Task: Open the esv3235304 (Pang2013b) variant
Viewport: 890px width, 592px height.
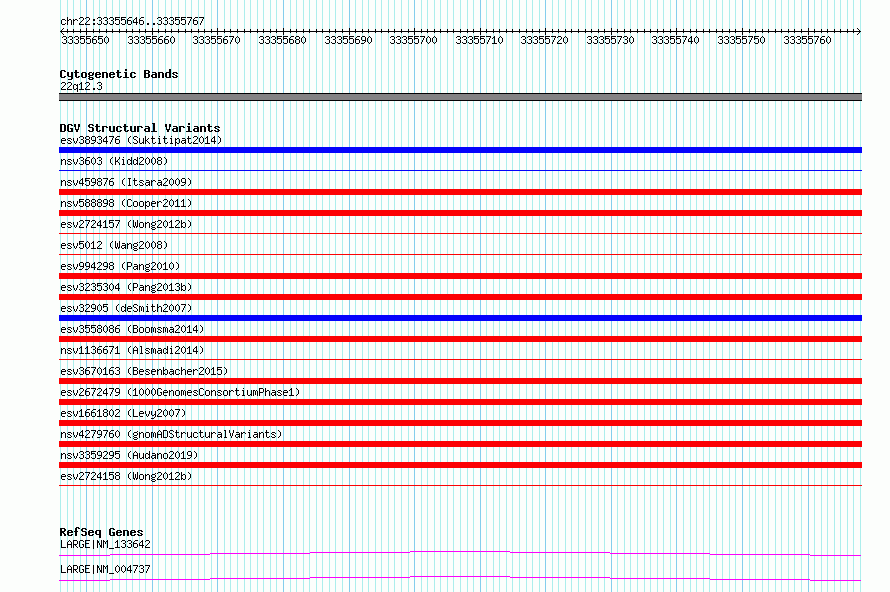Action: click(x=126, y=287)
